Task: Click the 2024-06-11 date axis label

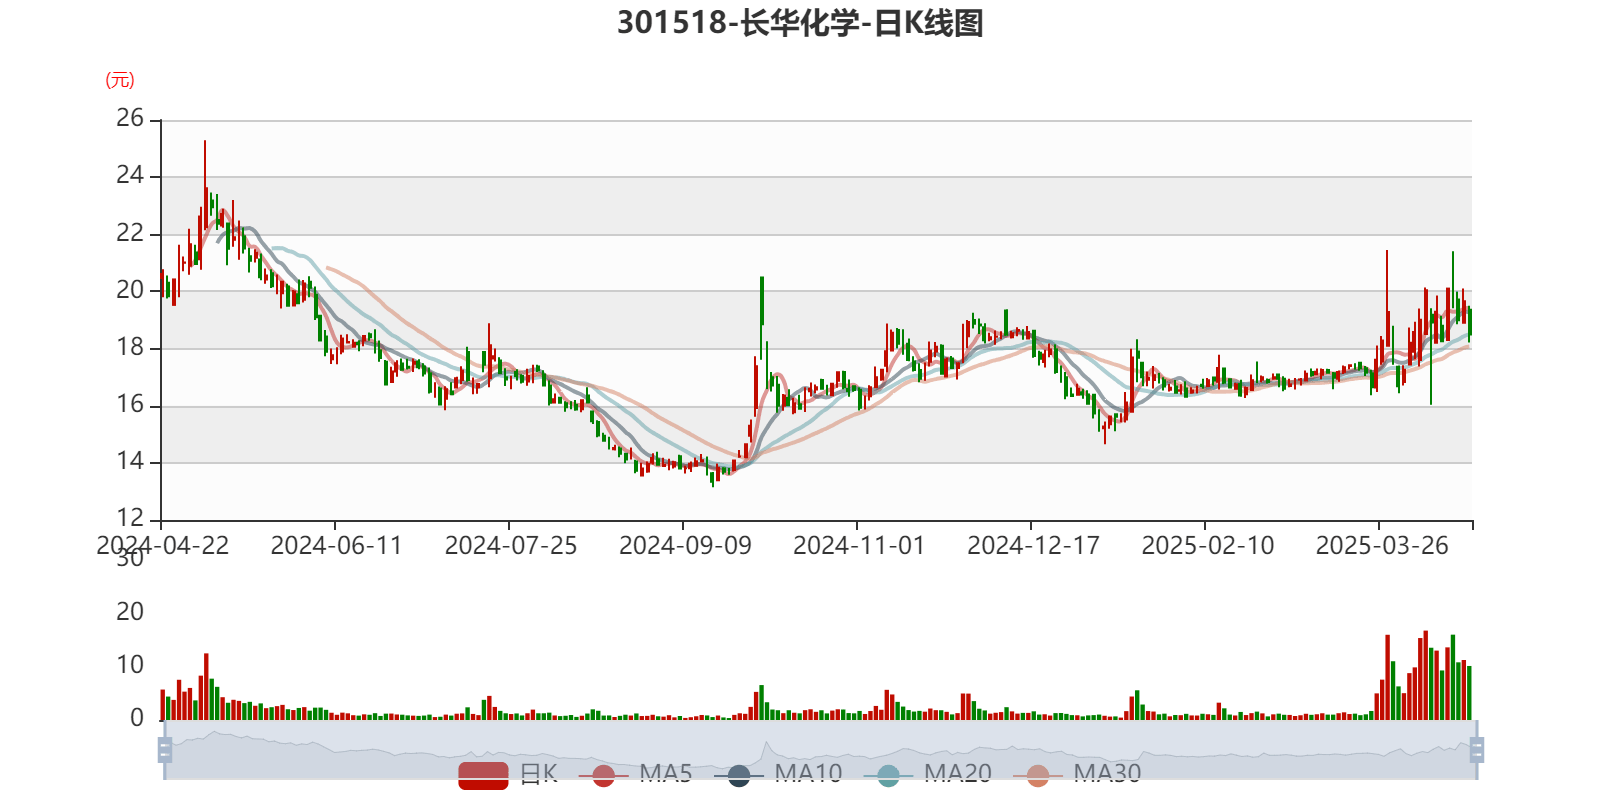Action: 336,546
